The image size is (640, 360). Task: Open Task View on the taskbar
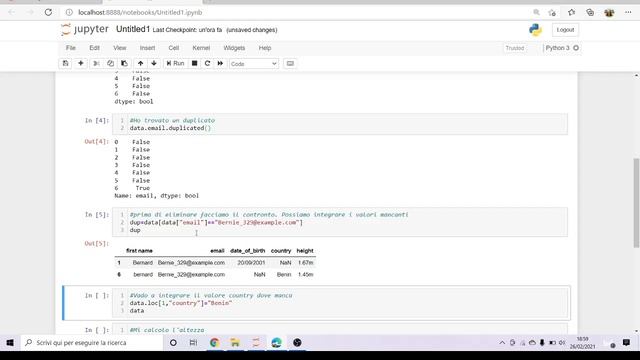[193, 343]
